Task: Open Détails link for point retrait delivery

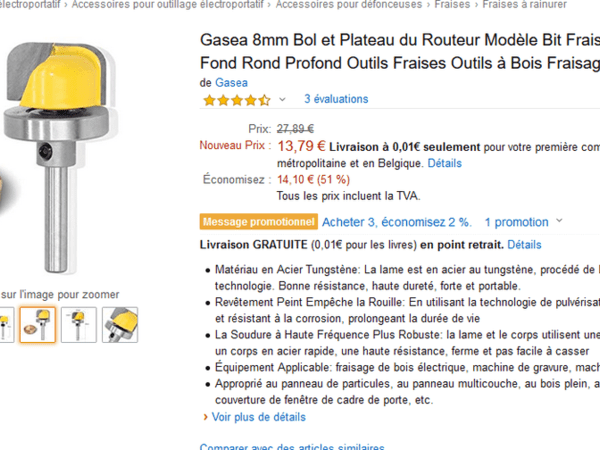Action: coord(524,245)
